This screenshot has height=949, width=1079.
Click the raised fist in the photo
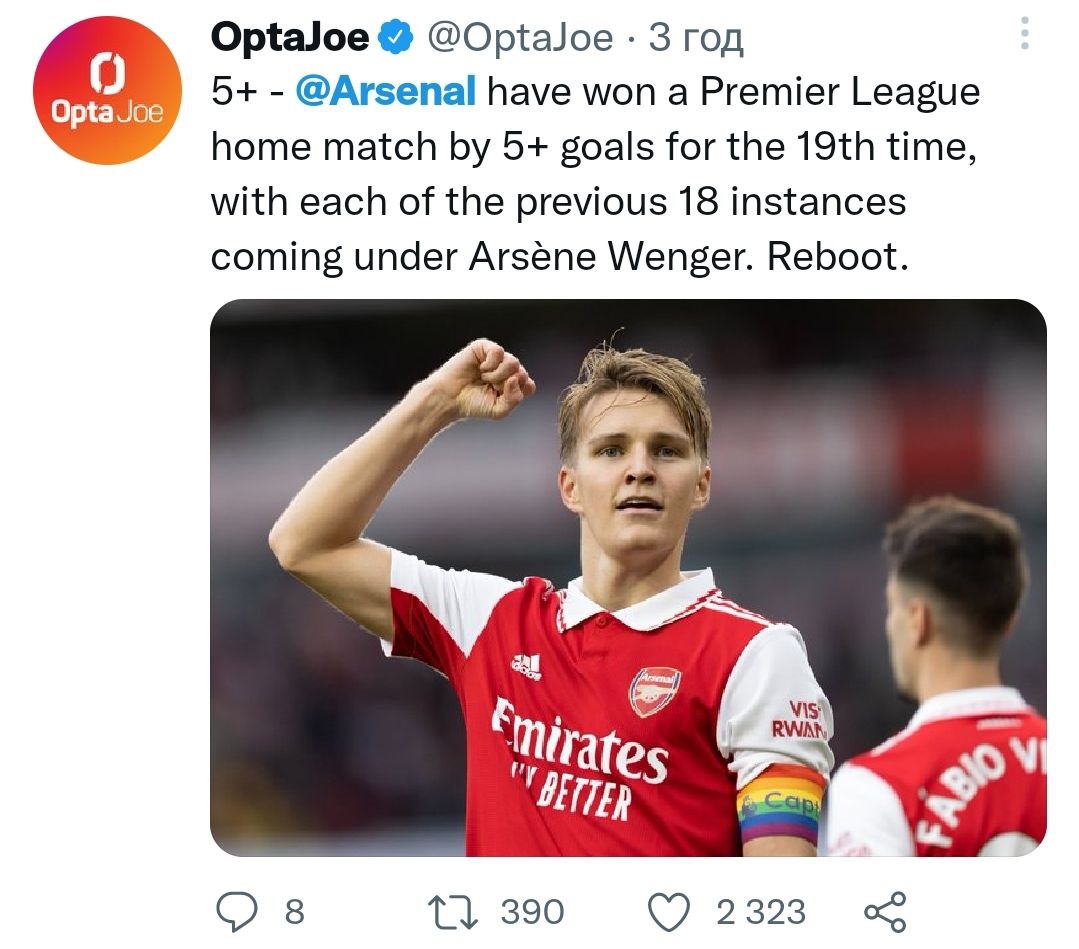487,377
